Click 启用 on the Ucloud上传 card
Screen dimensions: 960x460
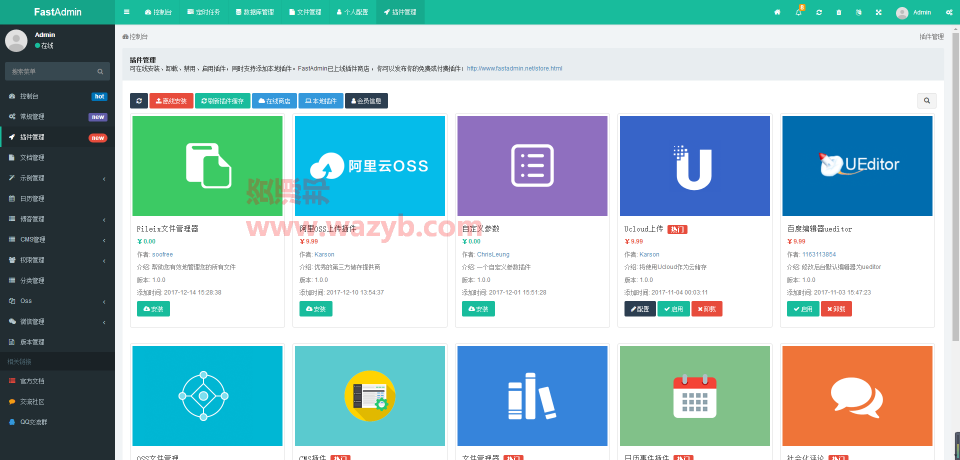click(673, 309)
